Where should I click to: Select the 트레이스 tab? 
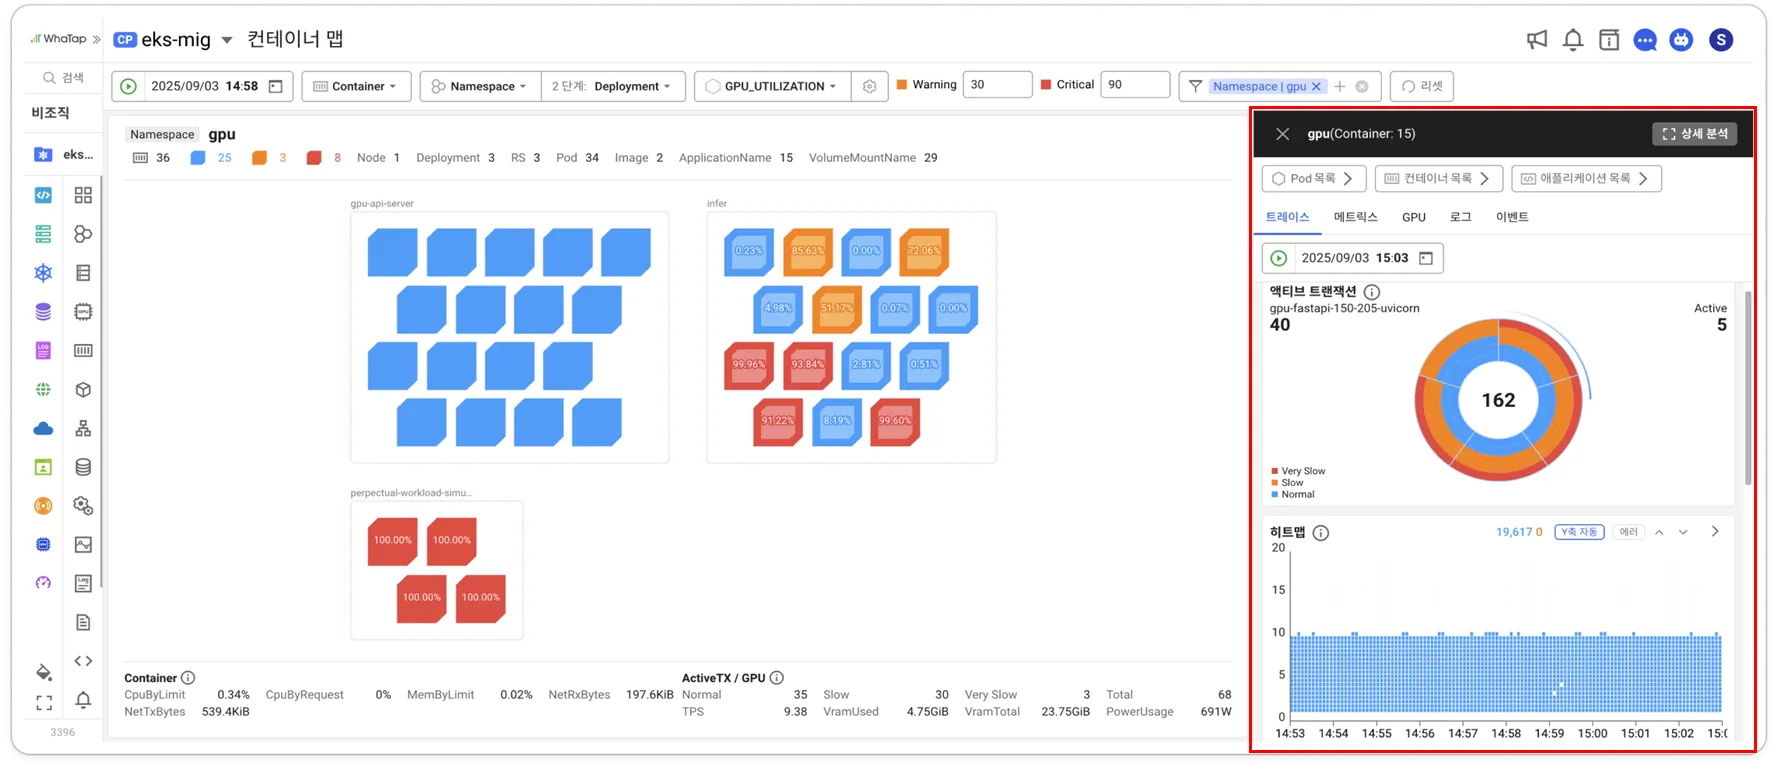[1288, 217]
